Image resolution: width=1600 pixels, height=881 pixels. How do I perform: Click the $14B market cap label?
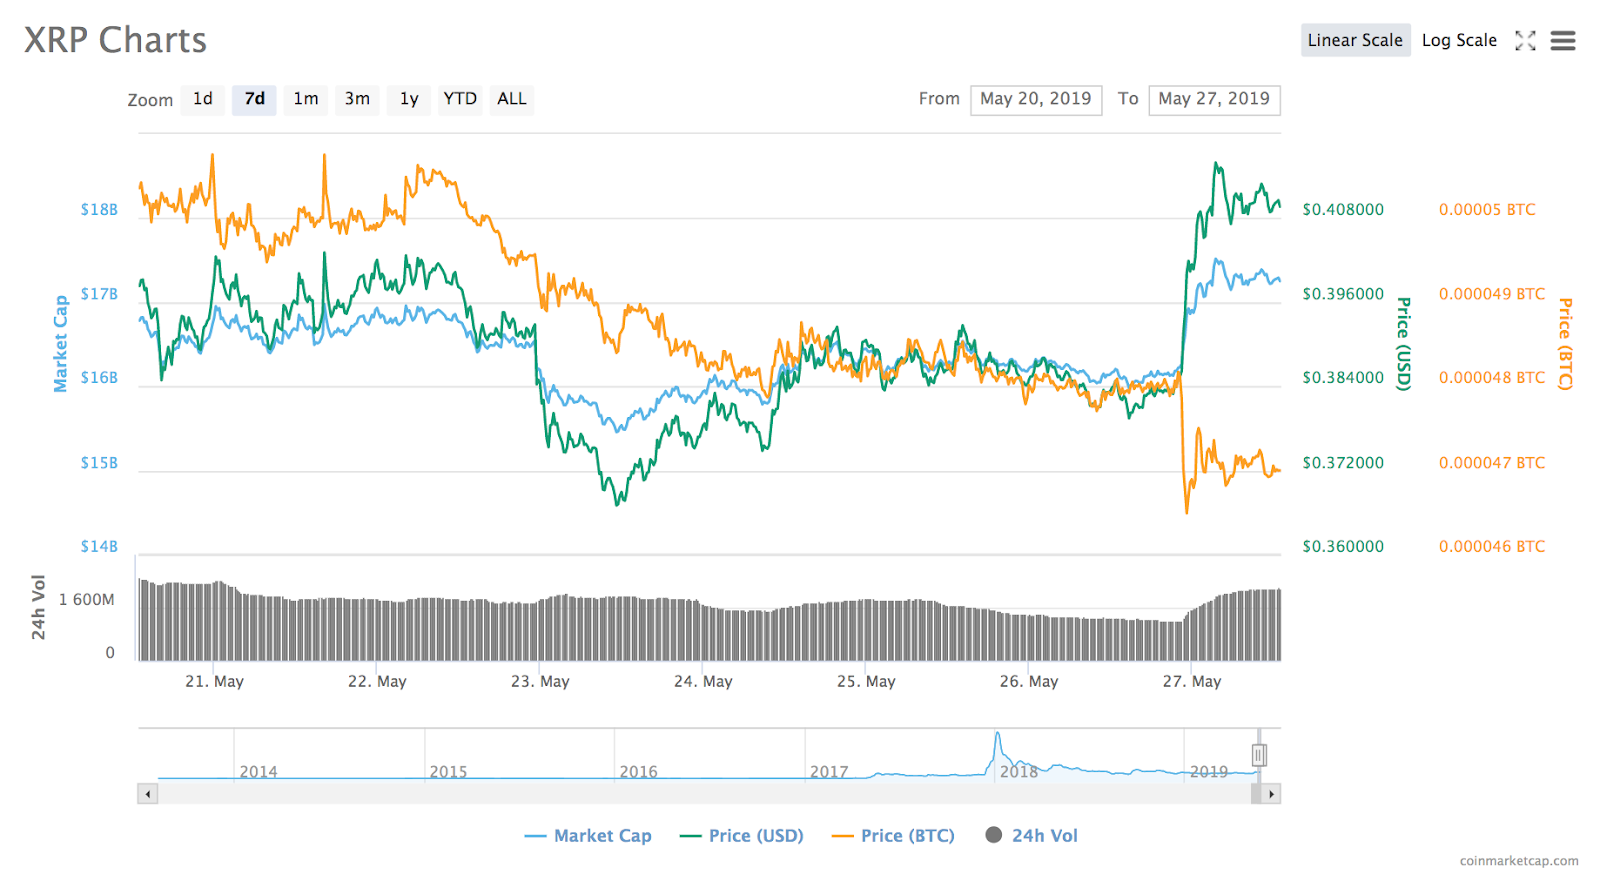click(99, 546)
